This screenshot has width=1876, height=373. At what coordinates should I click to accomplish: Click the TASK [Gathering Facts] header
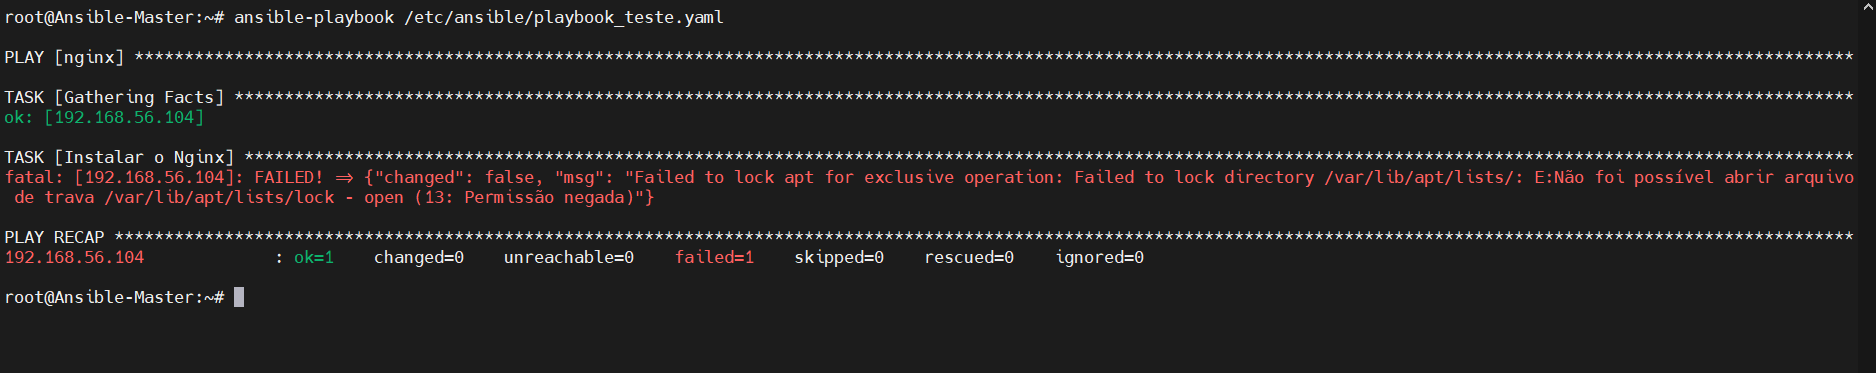(x=114, y=97)
